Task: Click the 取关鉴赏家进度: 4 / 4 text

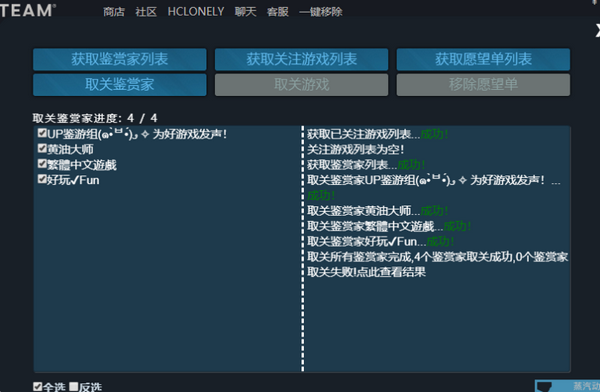Action: coord(95,118)
